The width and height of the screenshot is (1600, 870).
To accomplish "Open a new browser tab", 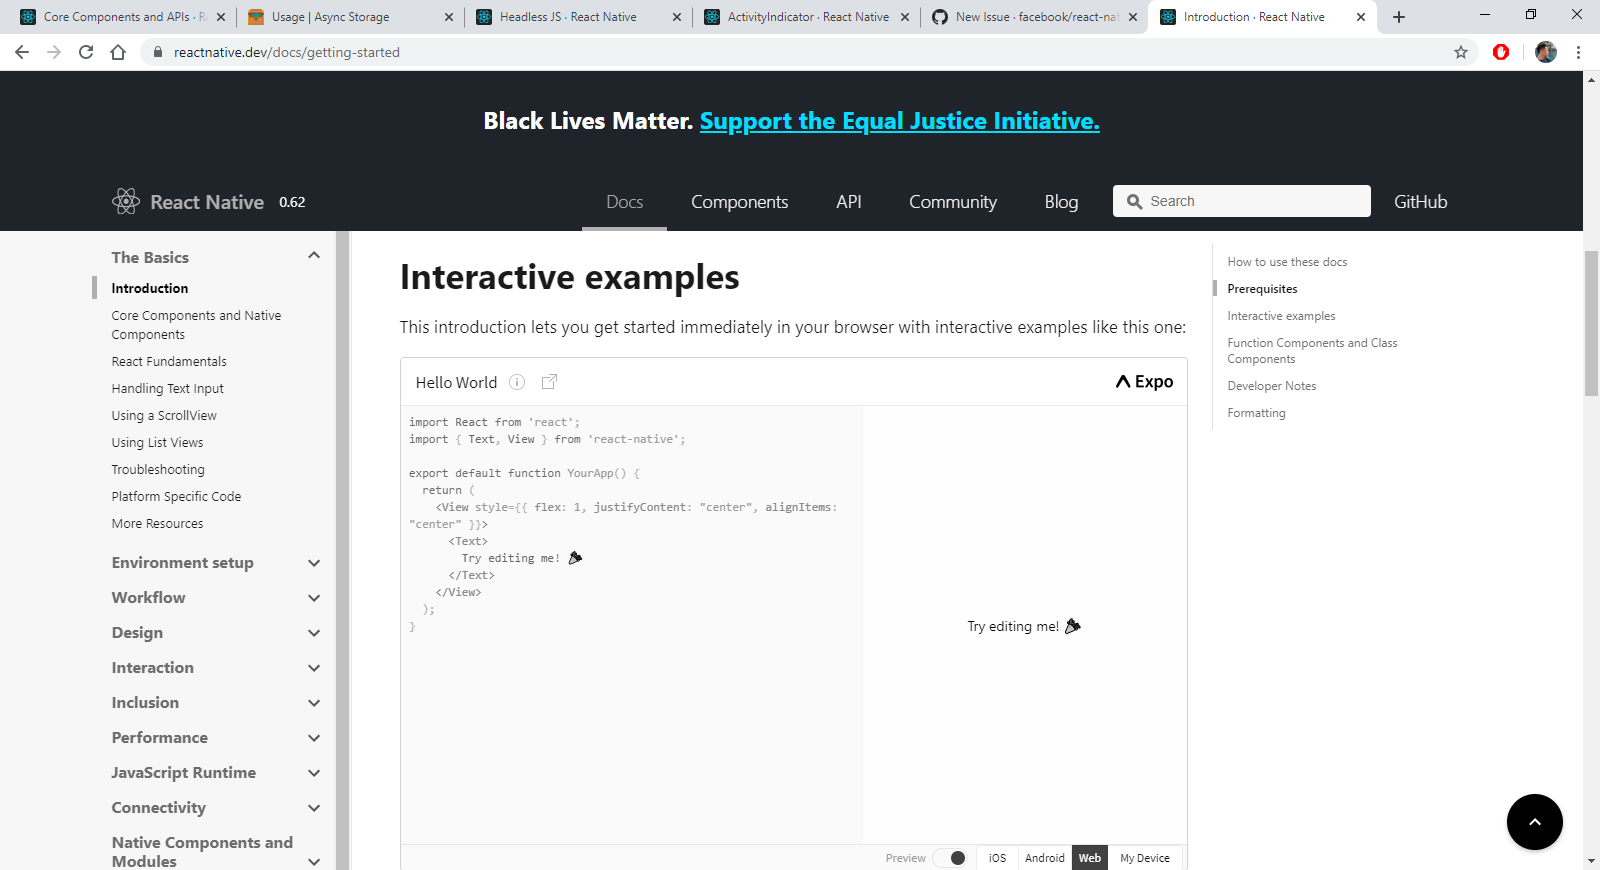I will click(x=1399, y=17).
